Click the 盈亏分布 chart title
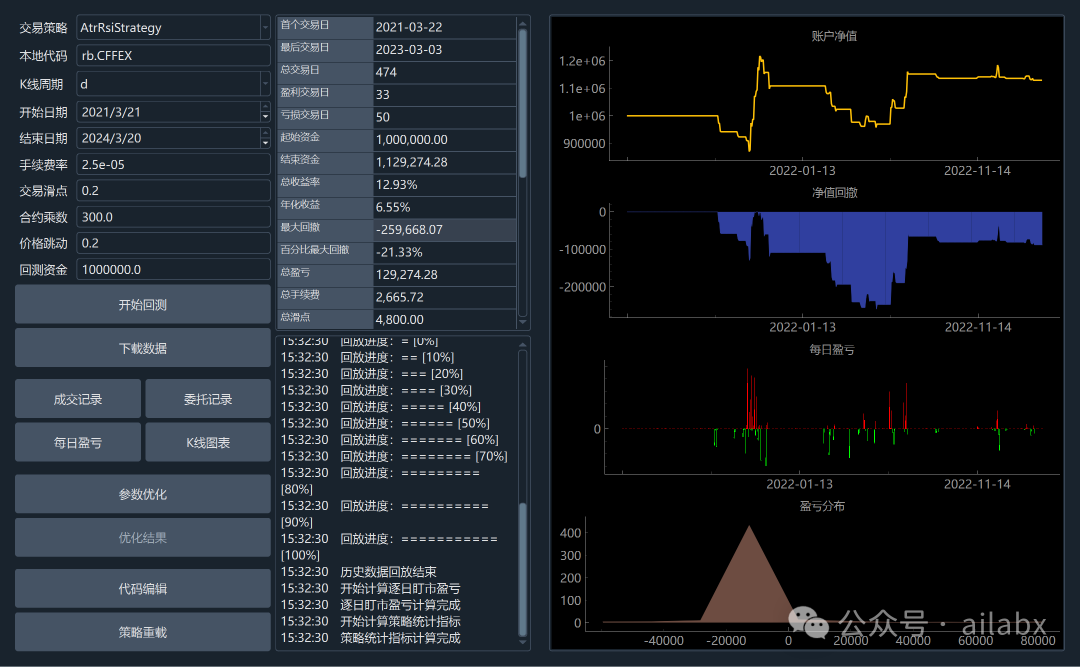The width and height of the screenshot is (1080, 667). click(822, 506)
